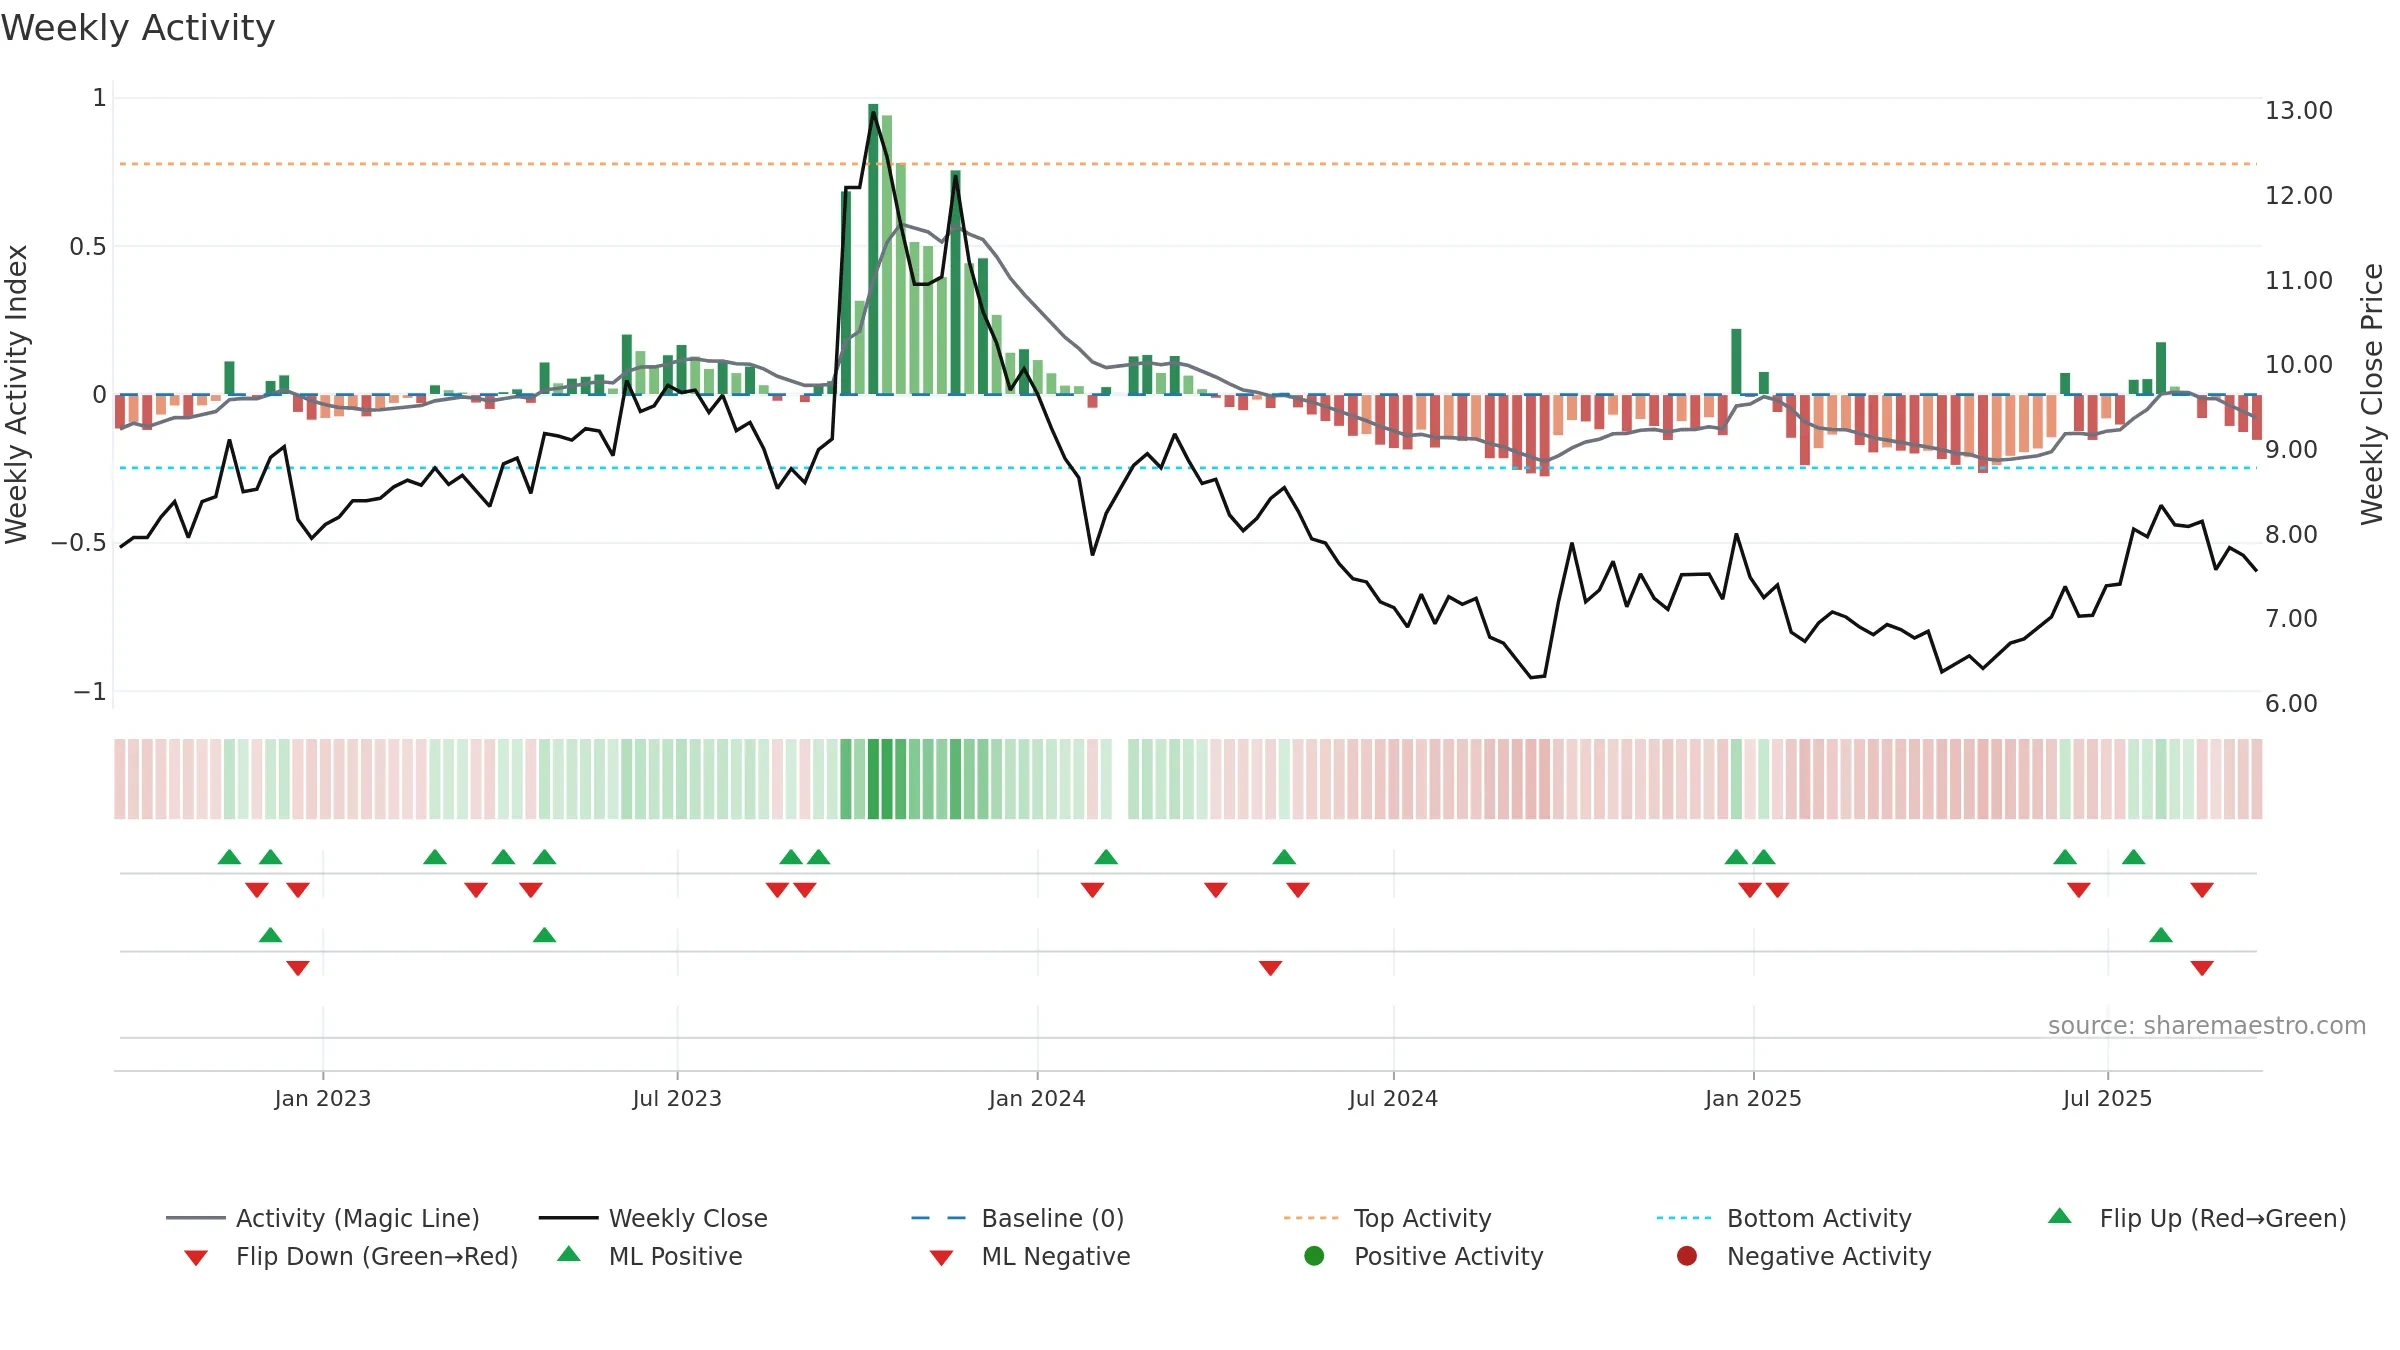Click the Positive Activity legend green circle
Viewport: 2400px width, 1350px height.
1315,1256
